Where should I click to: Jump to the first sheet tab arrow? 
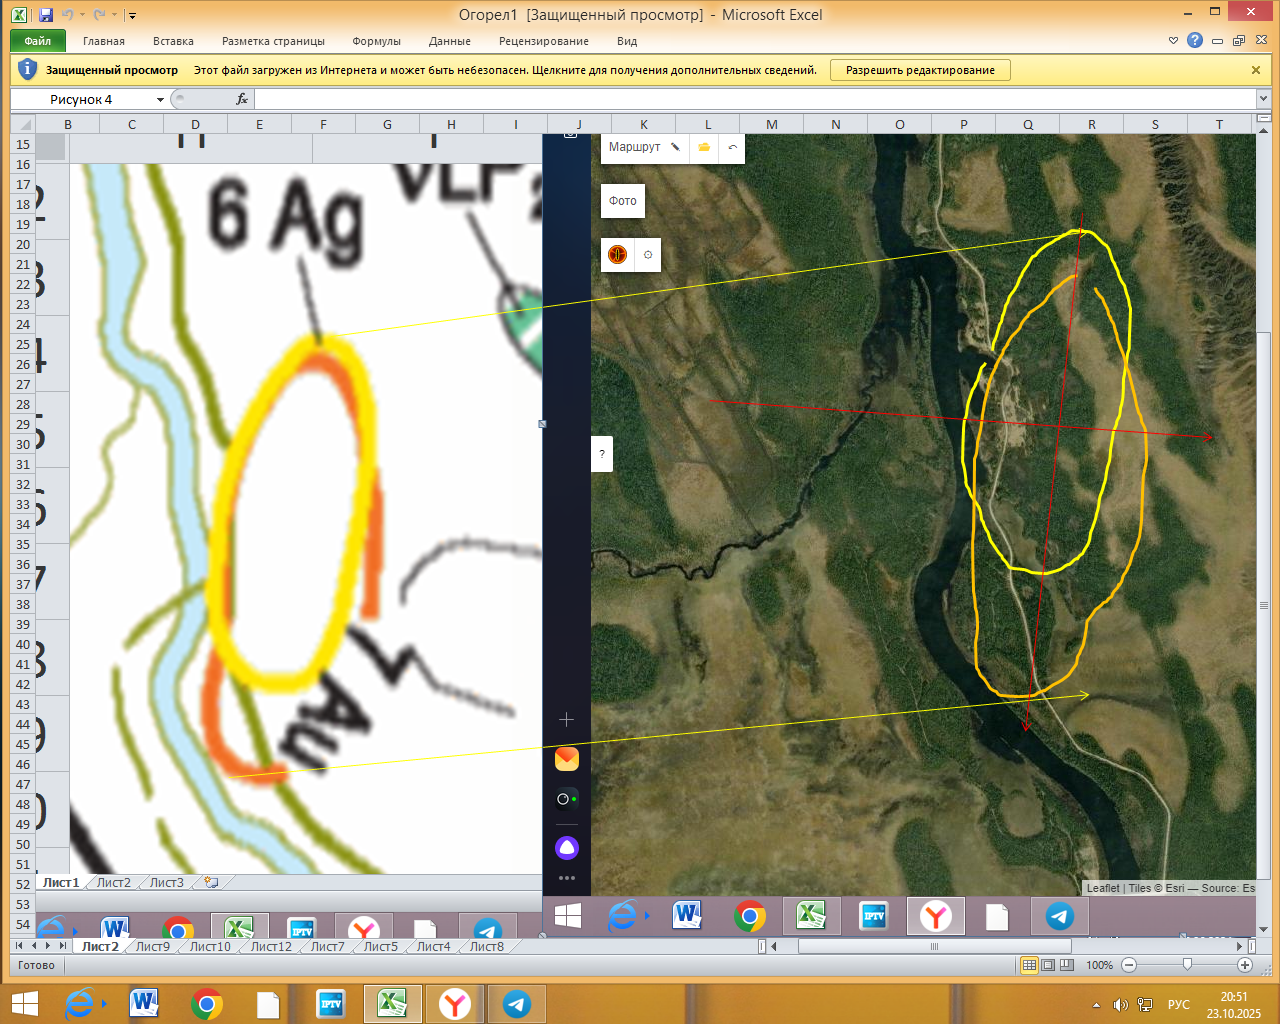point(19,946)
